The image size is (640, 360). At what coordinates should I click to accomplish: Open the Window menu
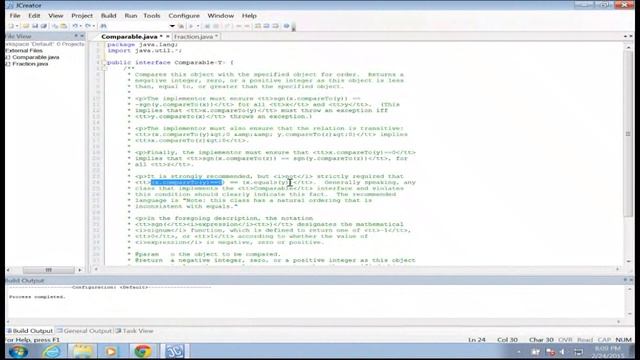[220, 16]
